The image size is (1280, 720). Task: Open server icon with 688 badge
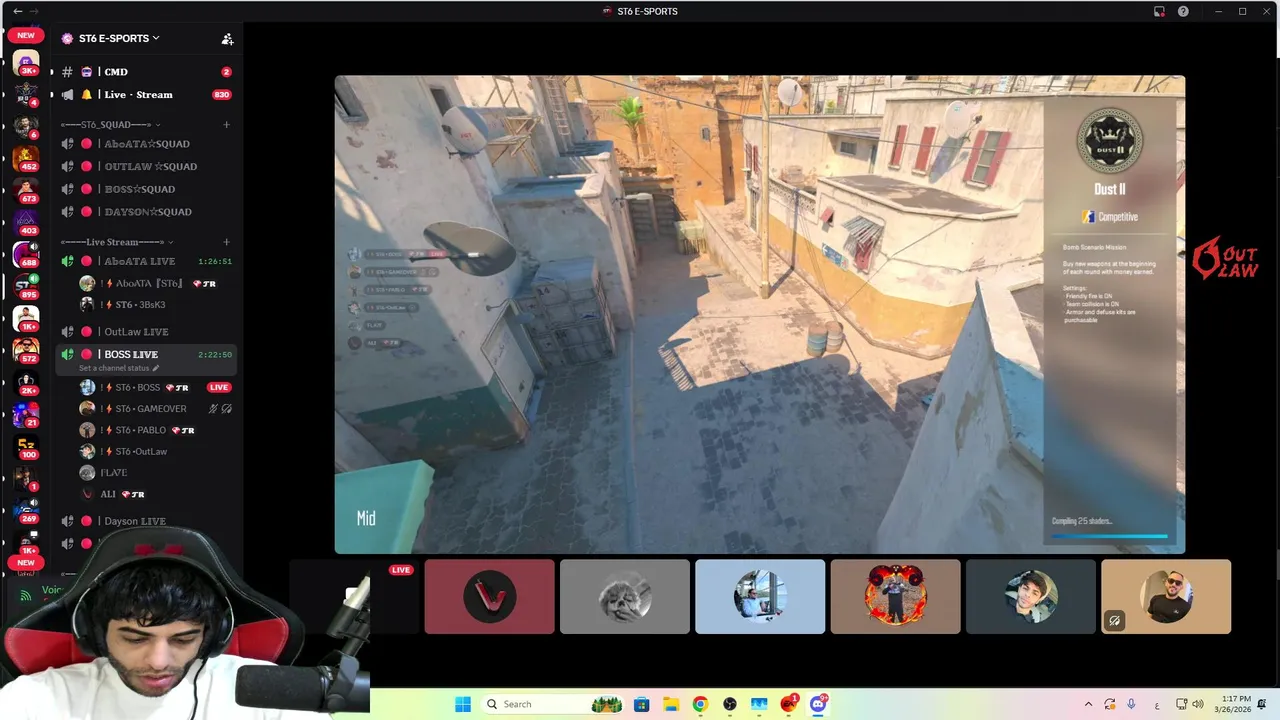point(26,255)
